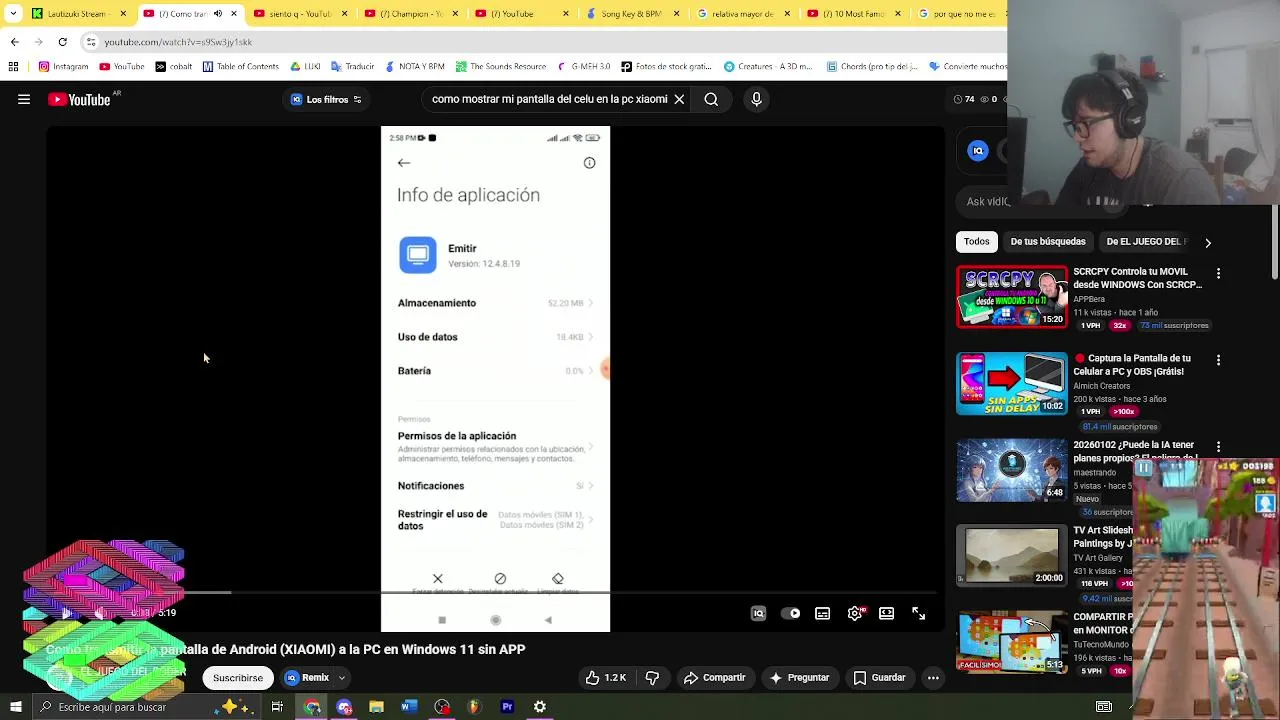The height and width of the screenshot is (720, 1280).
Task: Click the youtube.com address bar URL
Action: tap(178, 42)
